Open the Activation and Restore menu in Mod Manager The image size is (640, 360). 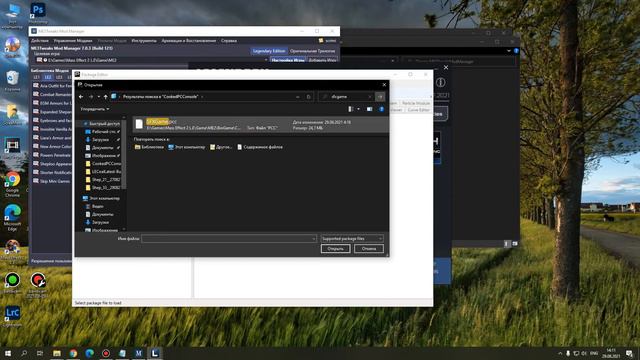[x=188, y=41]
